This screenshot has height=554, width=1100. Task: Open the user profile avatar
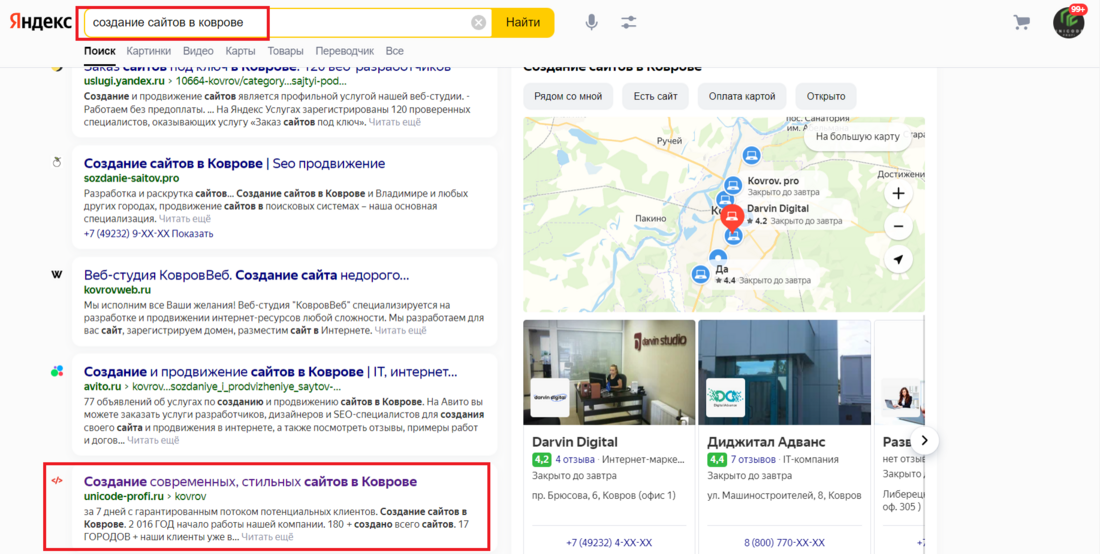(1068, 22)
